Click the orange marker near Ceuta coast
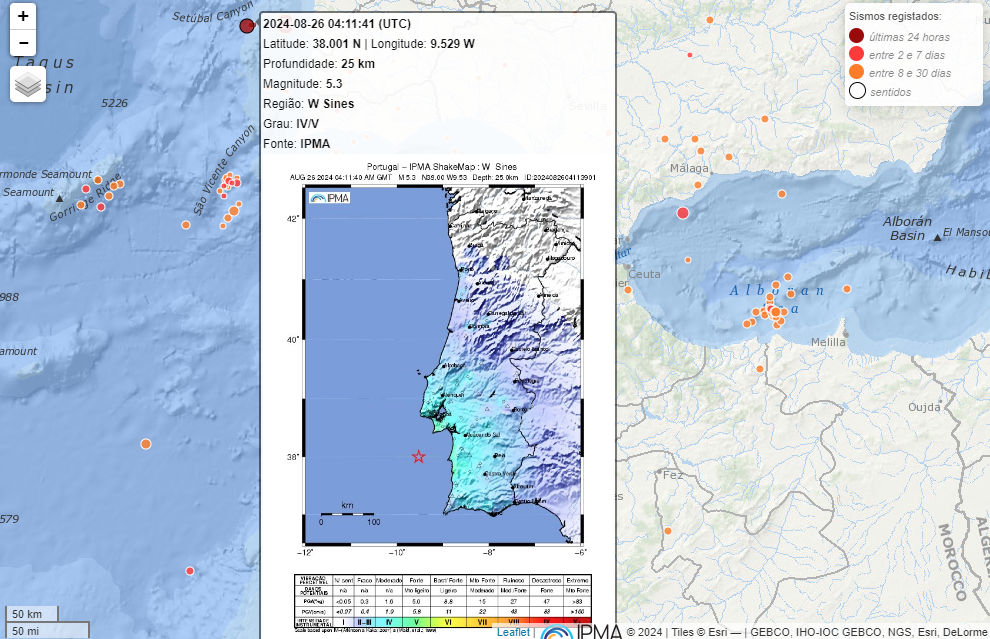Viewport: 990px width, 639px height. 628,290
